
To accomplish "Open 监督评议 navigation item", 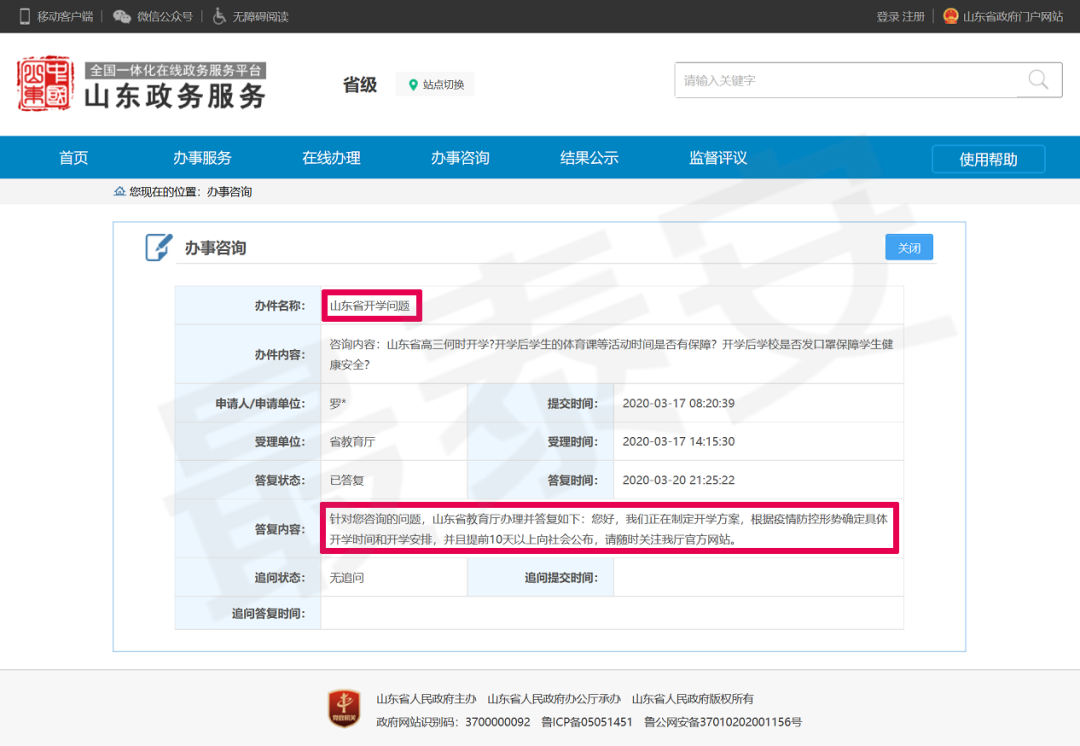I will click(x=718, y=158).
